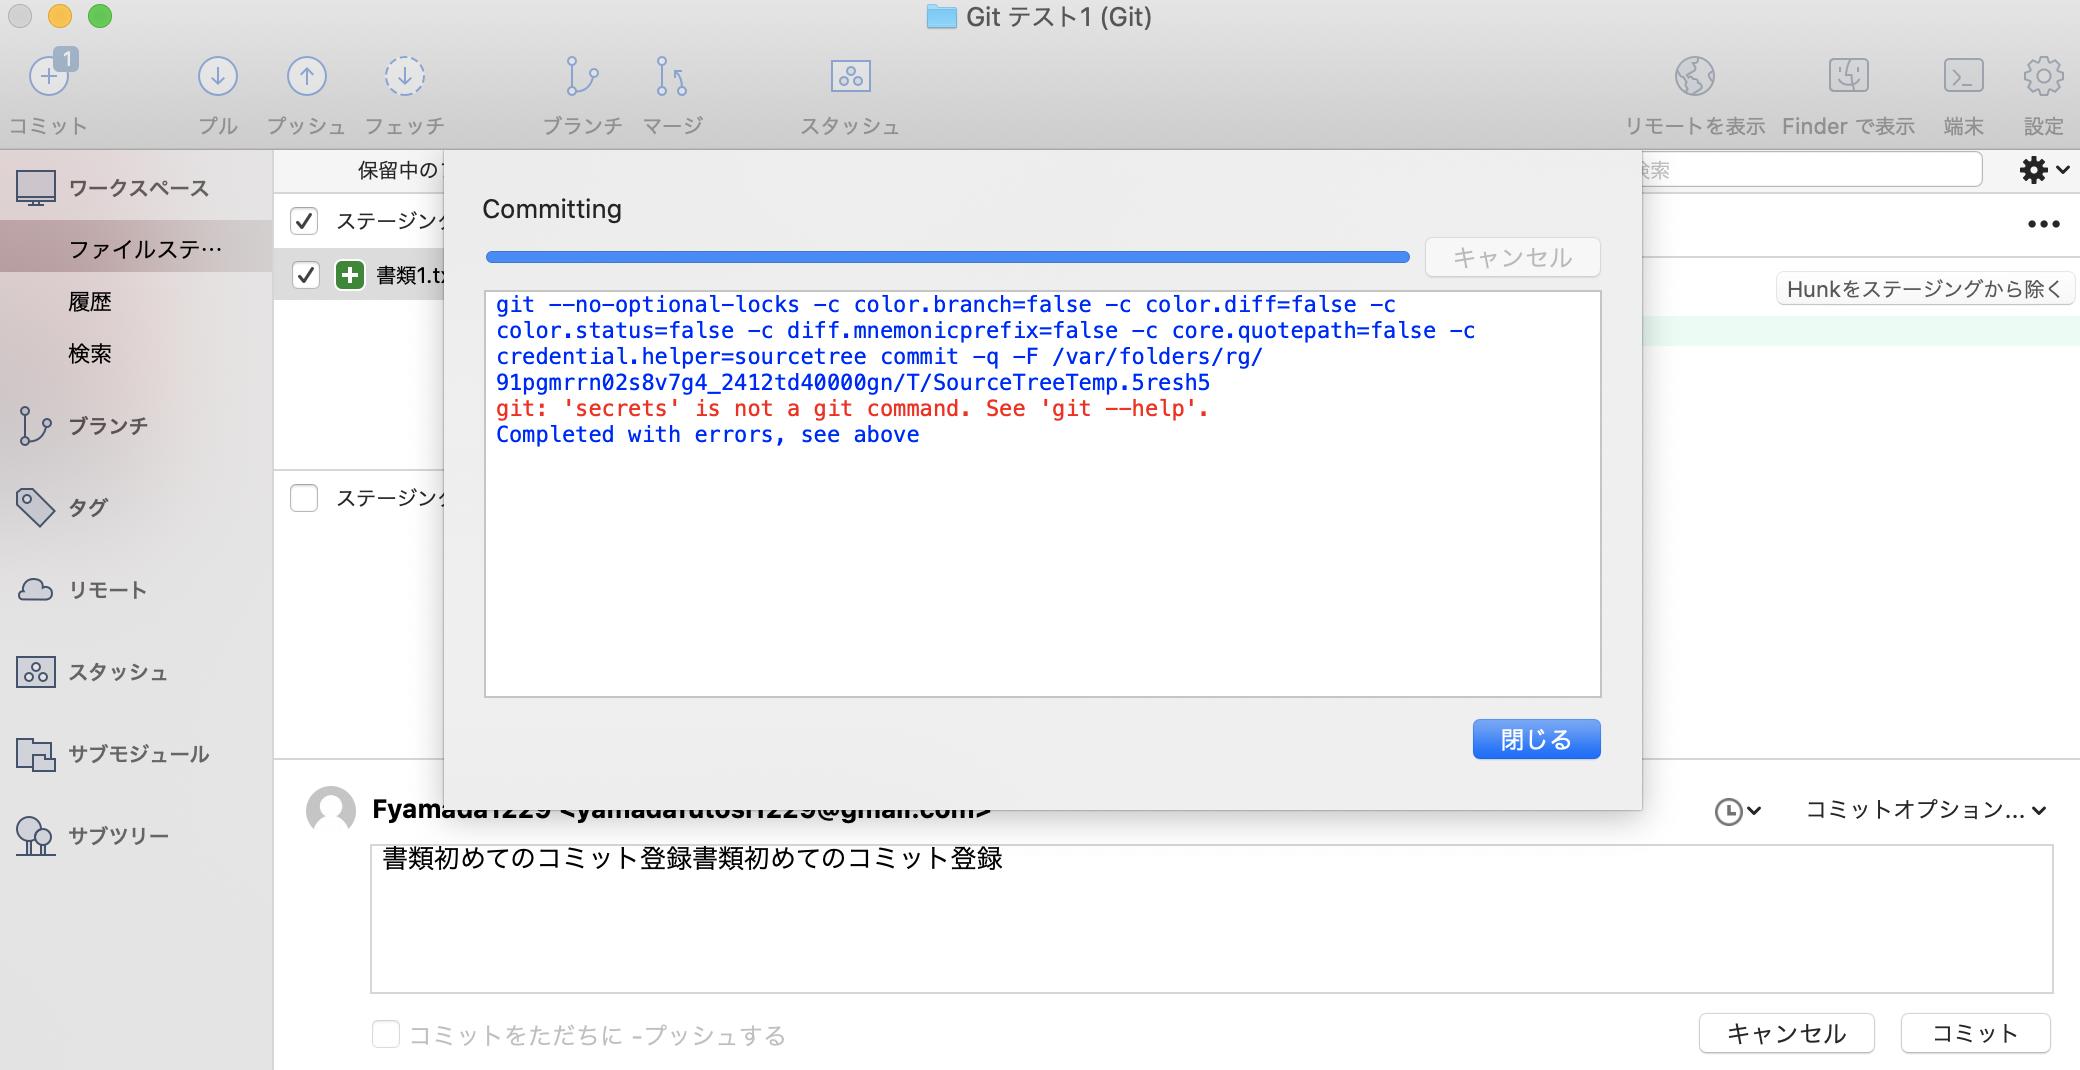
Task: Uncheck the 書類1 file checkbox
Action: pos(306,275)
